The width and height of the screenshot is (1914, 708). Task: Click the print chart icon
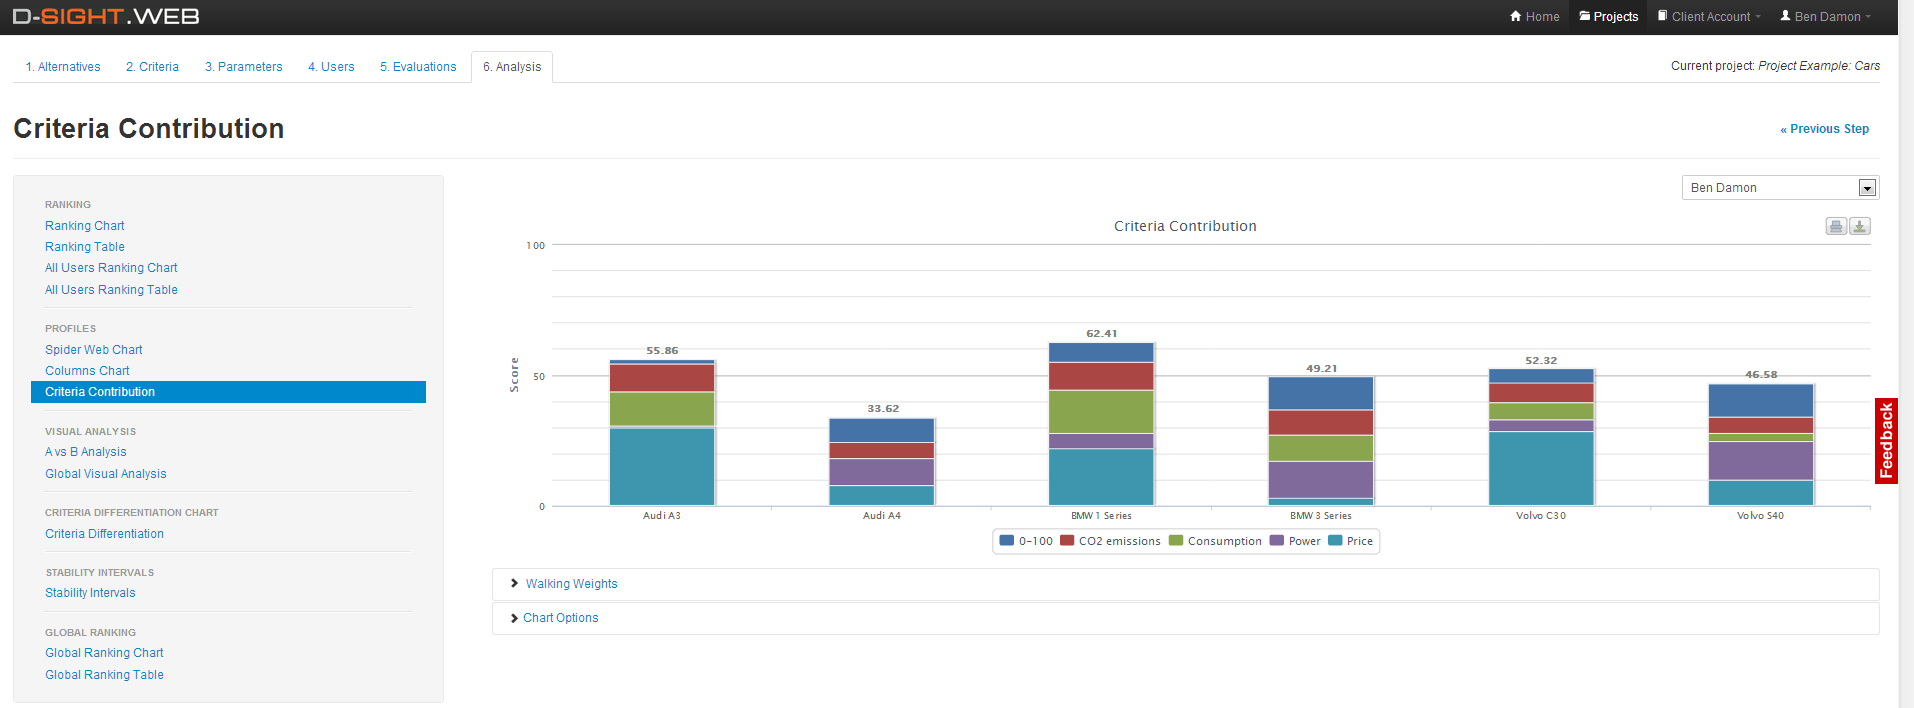click(1836, 227)
